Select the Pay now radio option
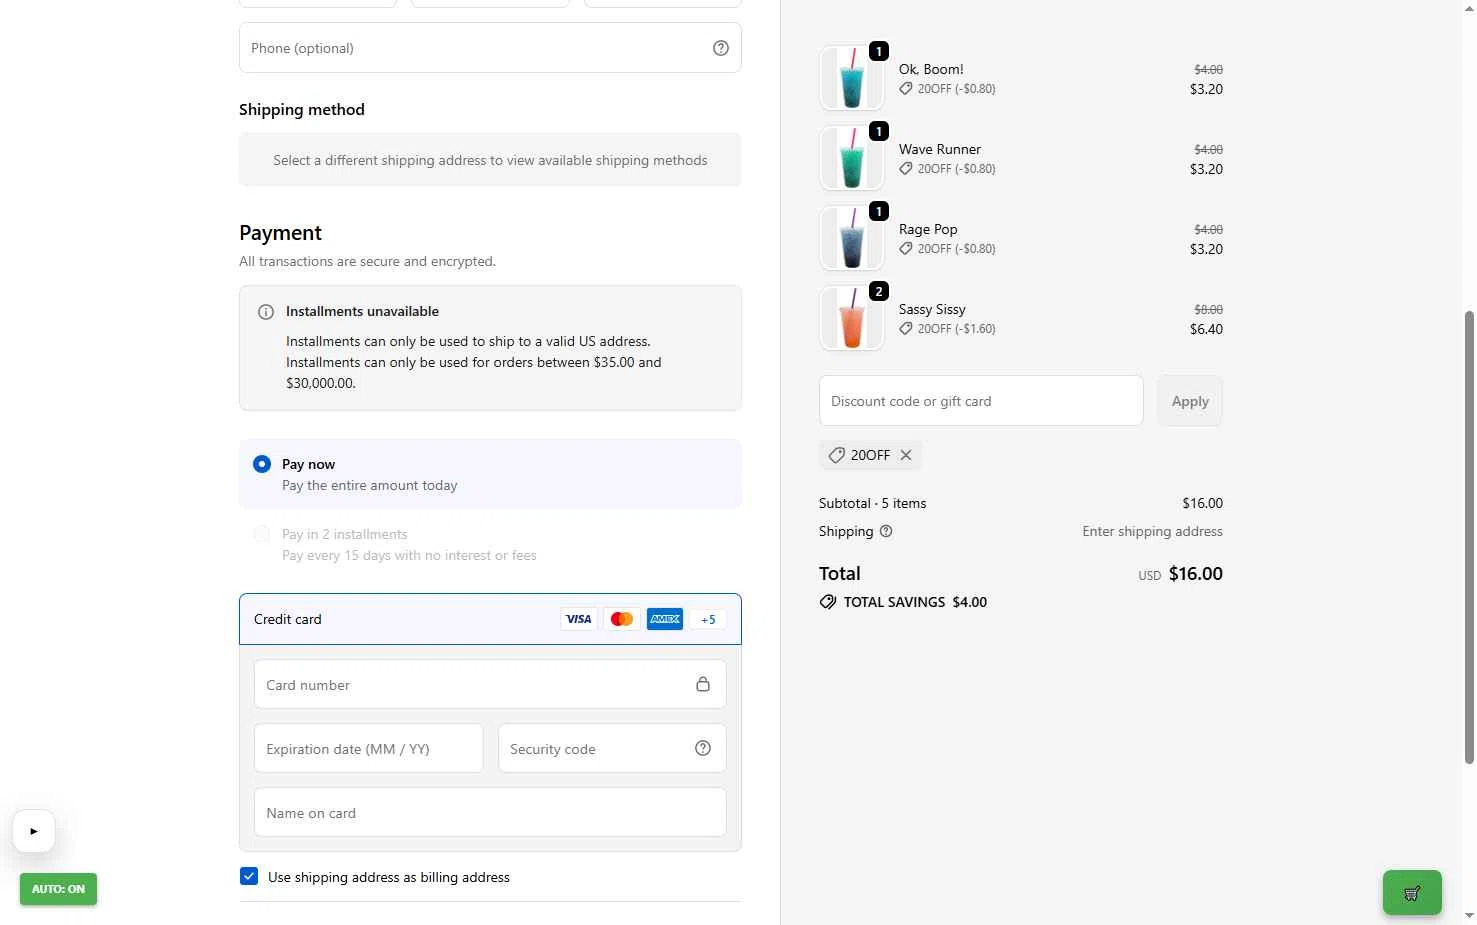The height and width of the screenshot is (925, 1477). point(262,464)
